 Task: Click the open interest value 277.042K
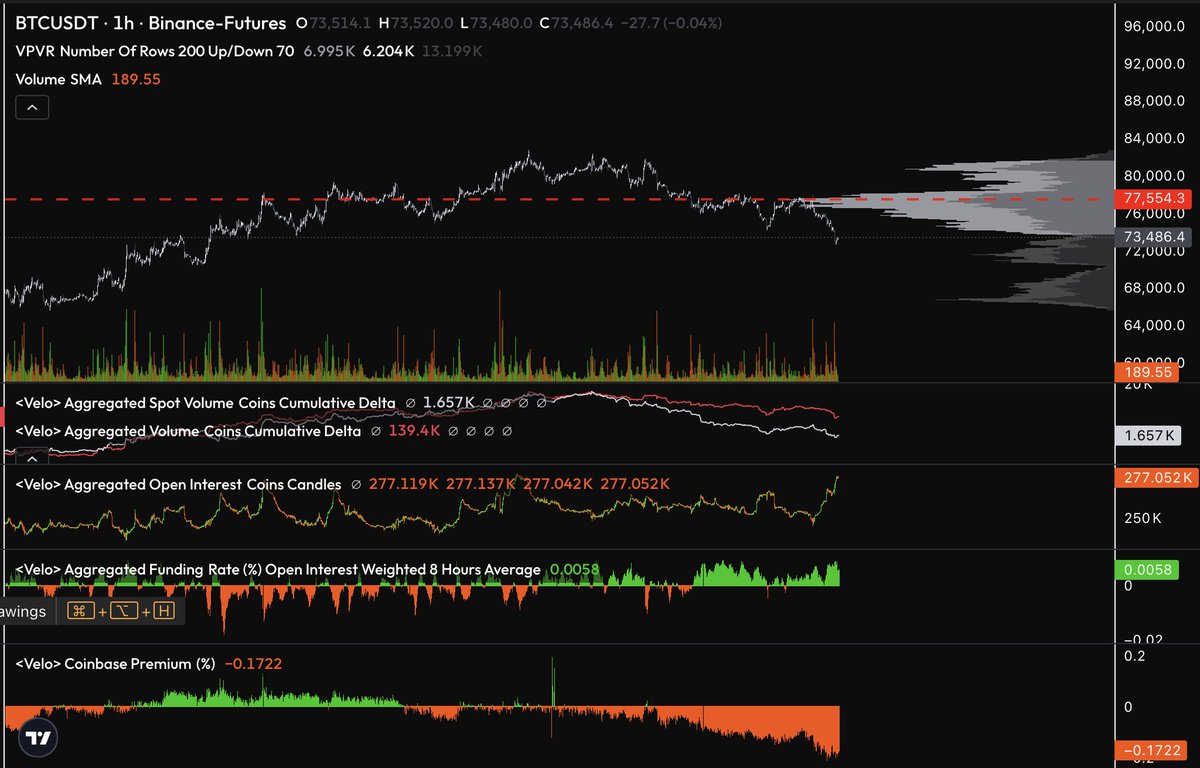tap(558, 484)
